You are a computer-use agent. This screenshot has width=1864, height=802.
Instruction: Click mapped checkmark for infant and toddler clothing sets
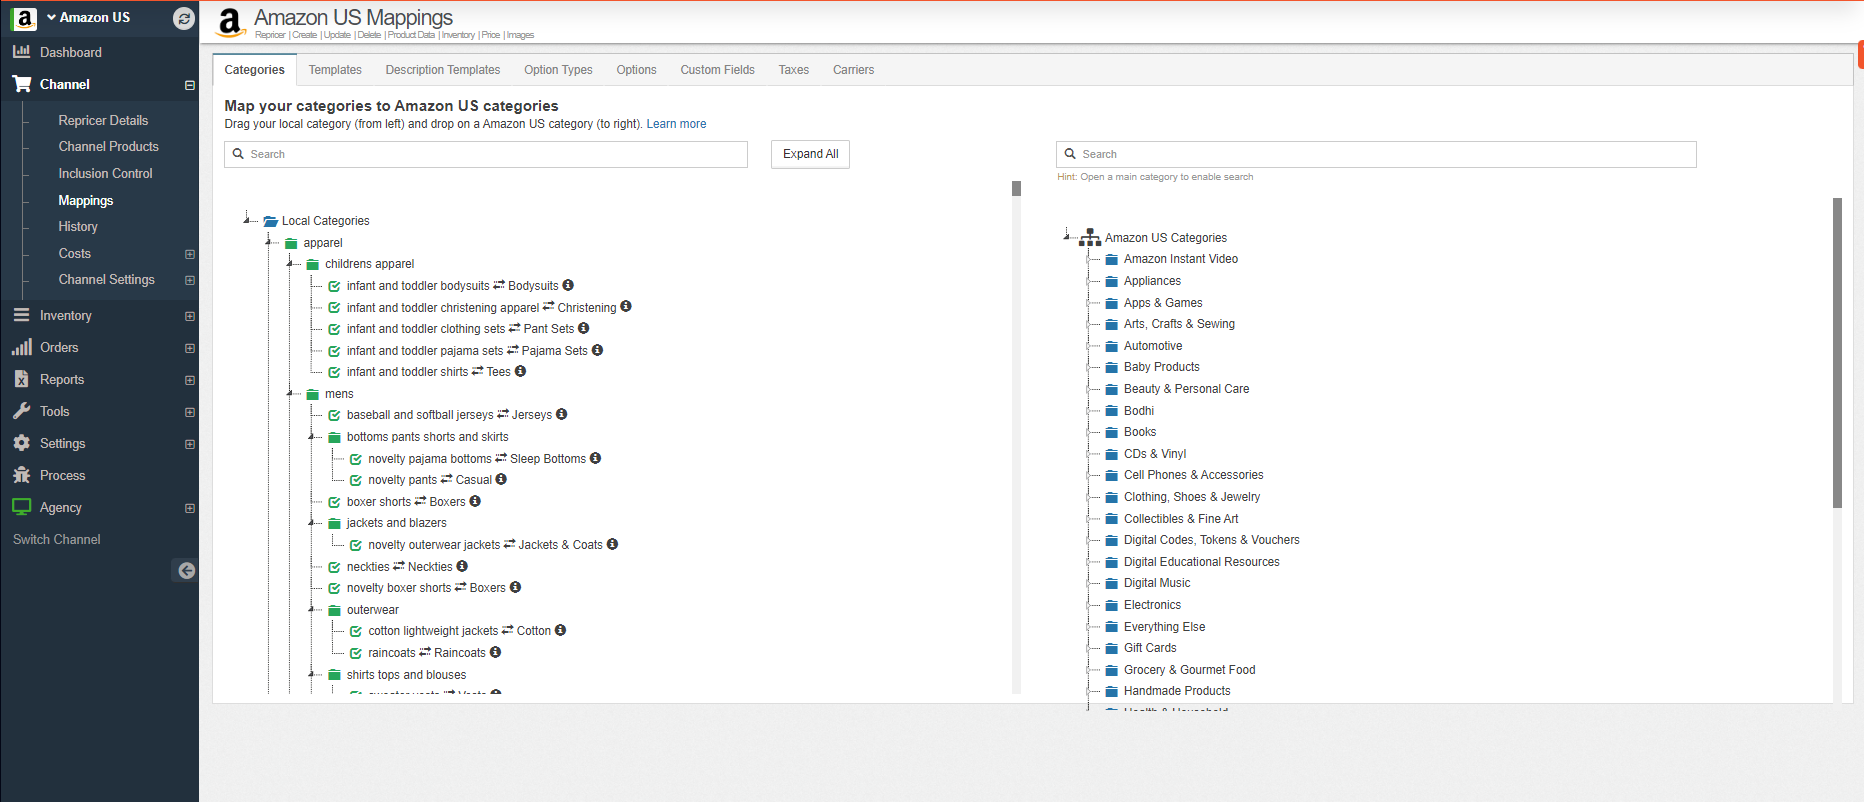click(334, 329)
